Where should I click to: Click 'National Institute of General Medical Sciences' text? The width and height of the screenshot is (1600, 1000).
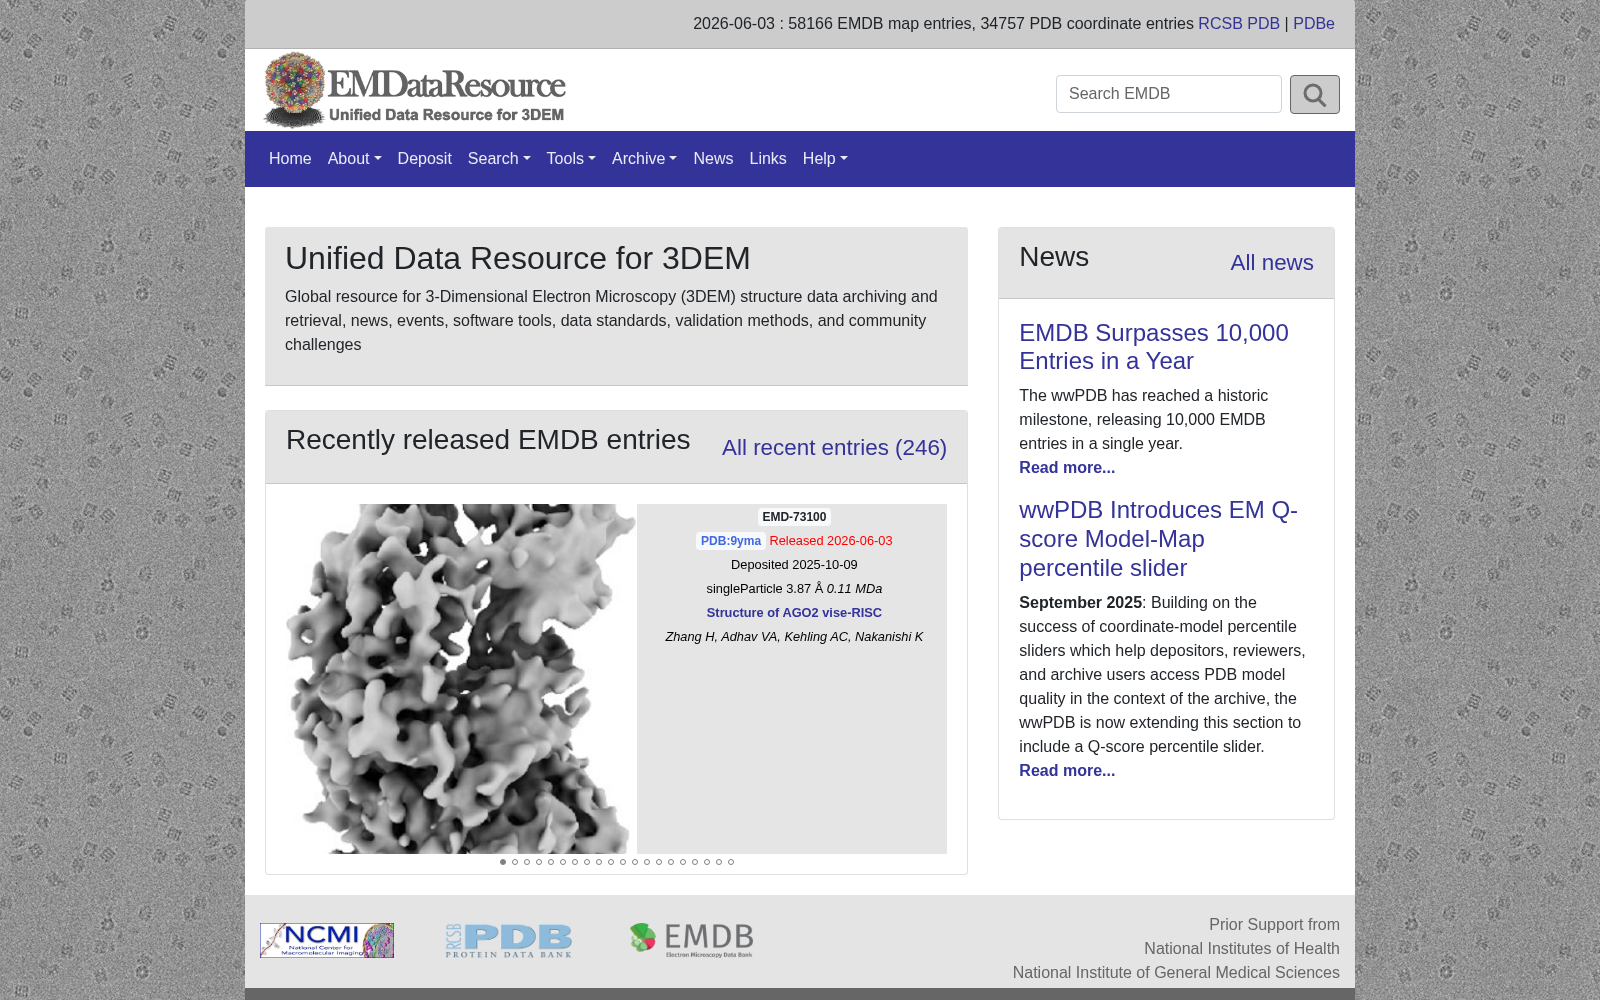coord(1176,973)
